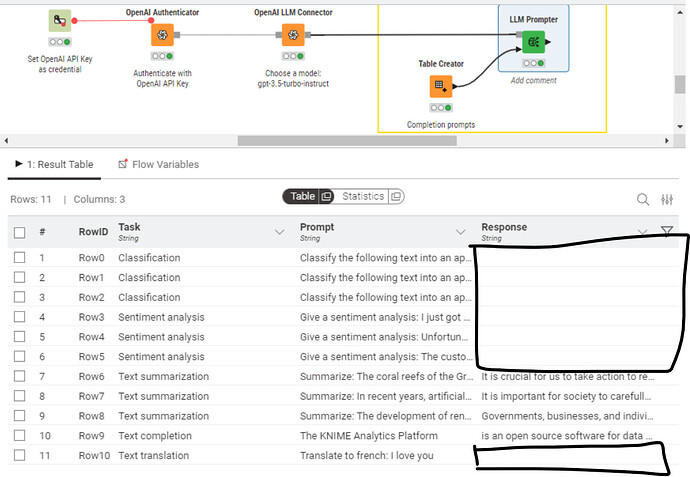
Task: Click the canvas scroll left arrow
Action: click(x=6, y=141)
